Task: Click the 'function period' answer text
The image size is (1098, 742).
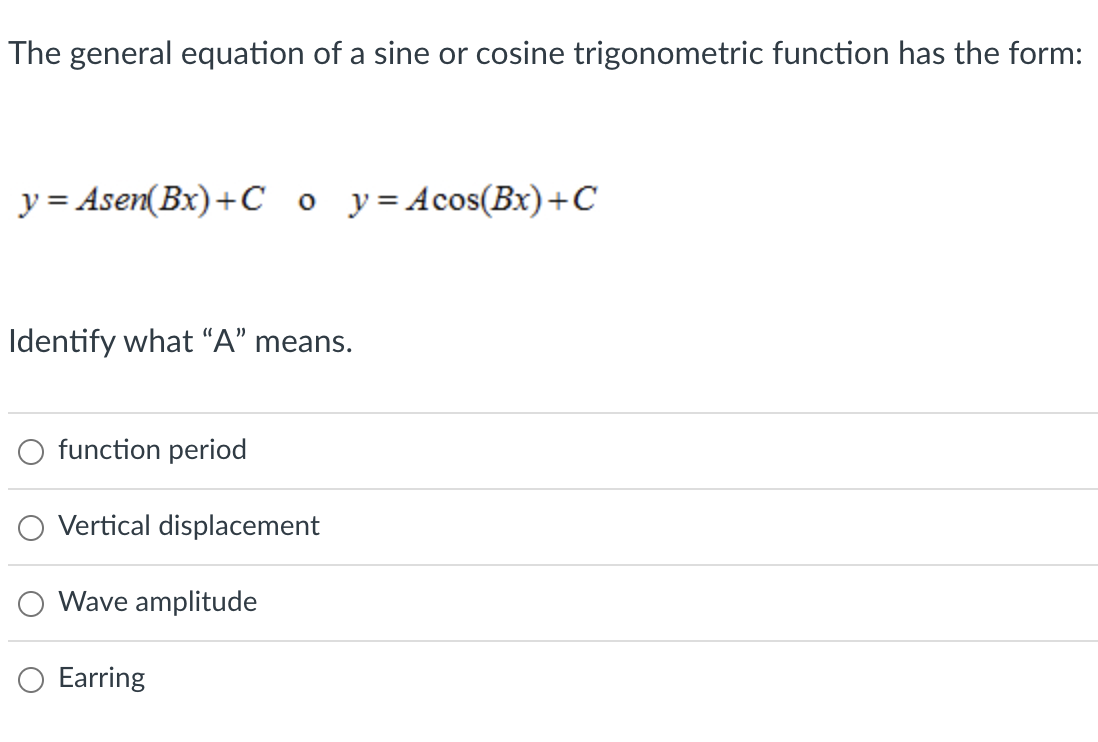Action: tap(152, 450)
